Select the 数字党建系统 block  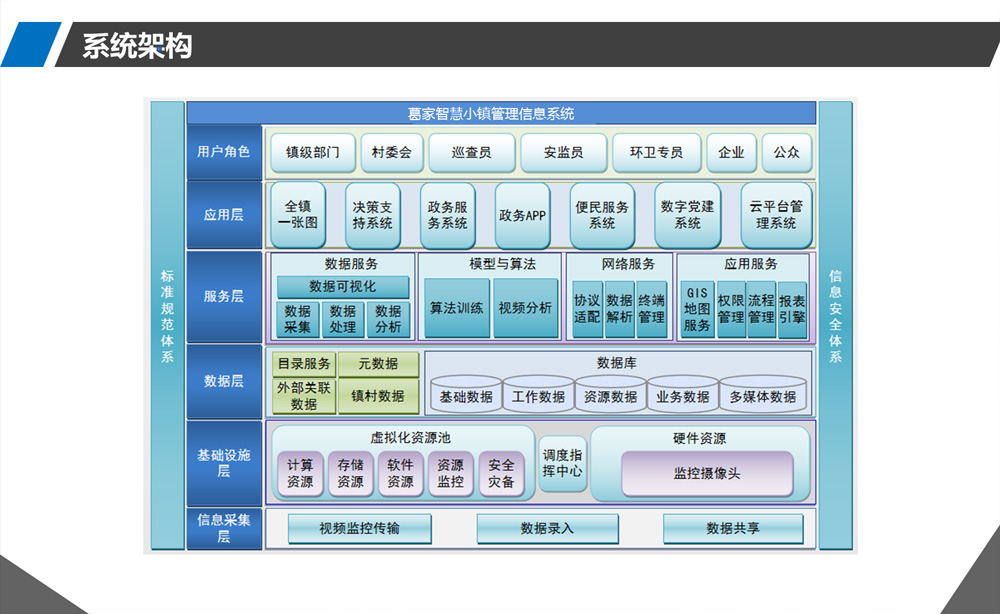tap(687, 215)
